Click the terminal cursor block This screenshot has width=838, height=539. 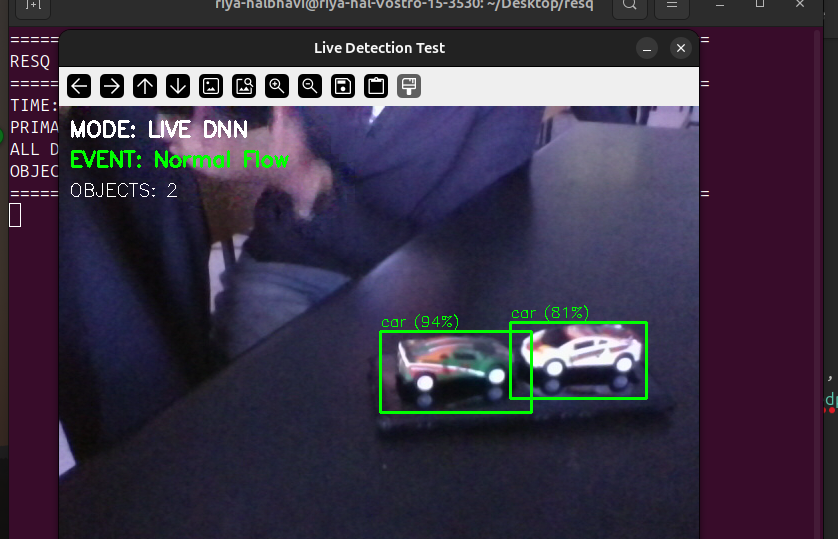(x=15, y=215)
